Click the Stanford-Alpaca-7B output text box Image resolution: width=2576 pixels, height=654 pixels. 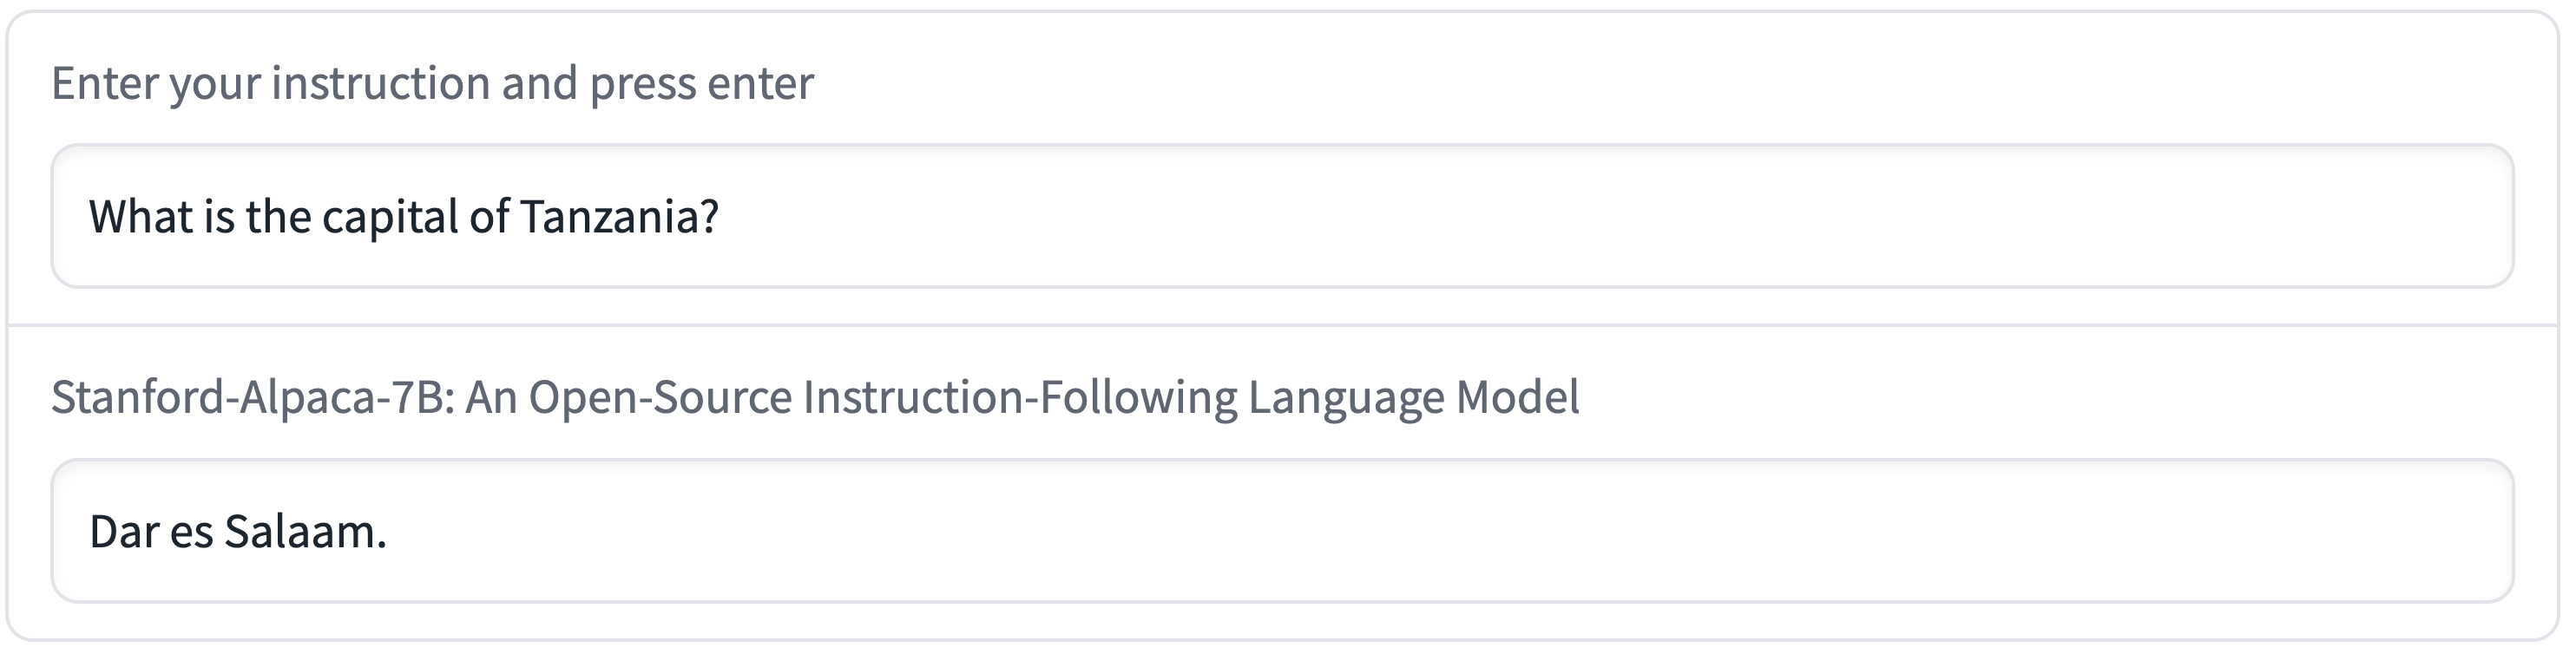(1282, 531)
